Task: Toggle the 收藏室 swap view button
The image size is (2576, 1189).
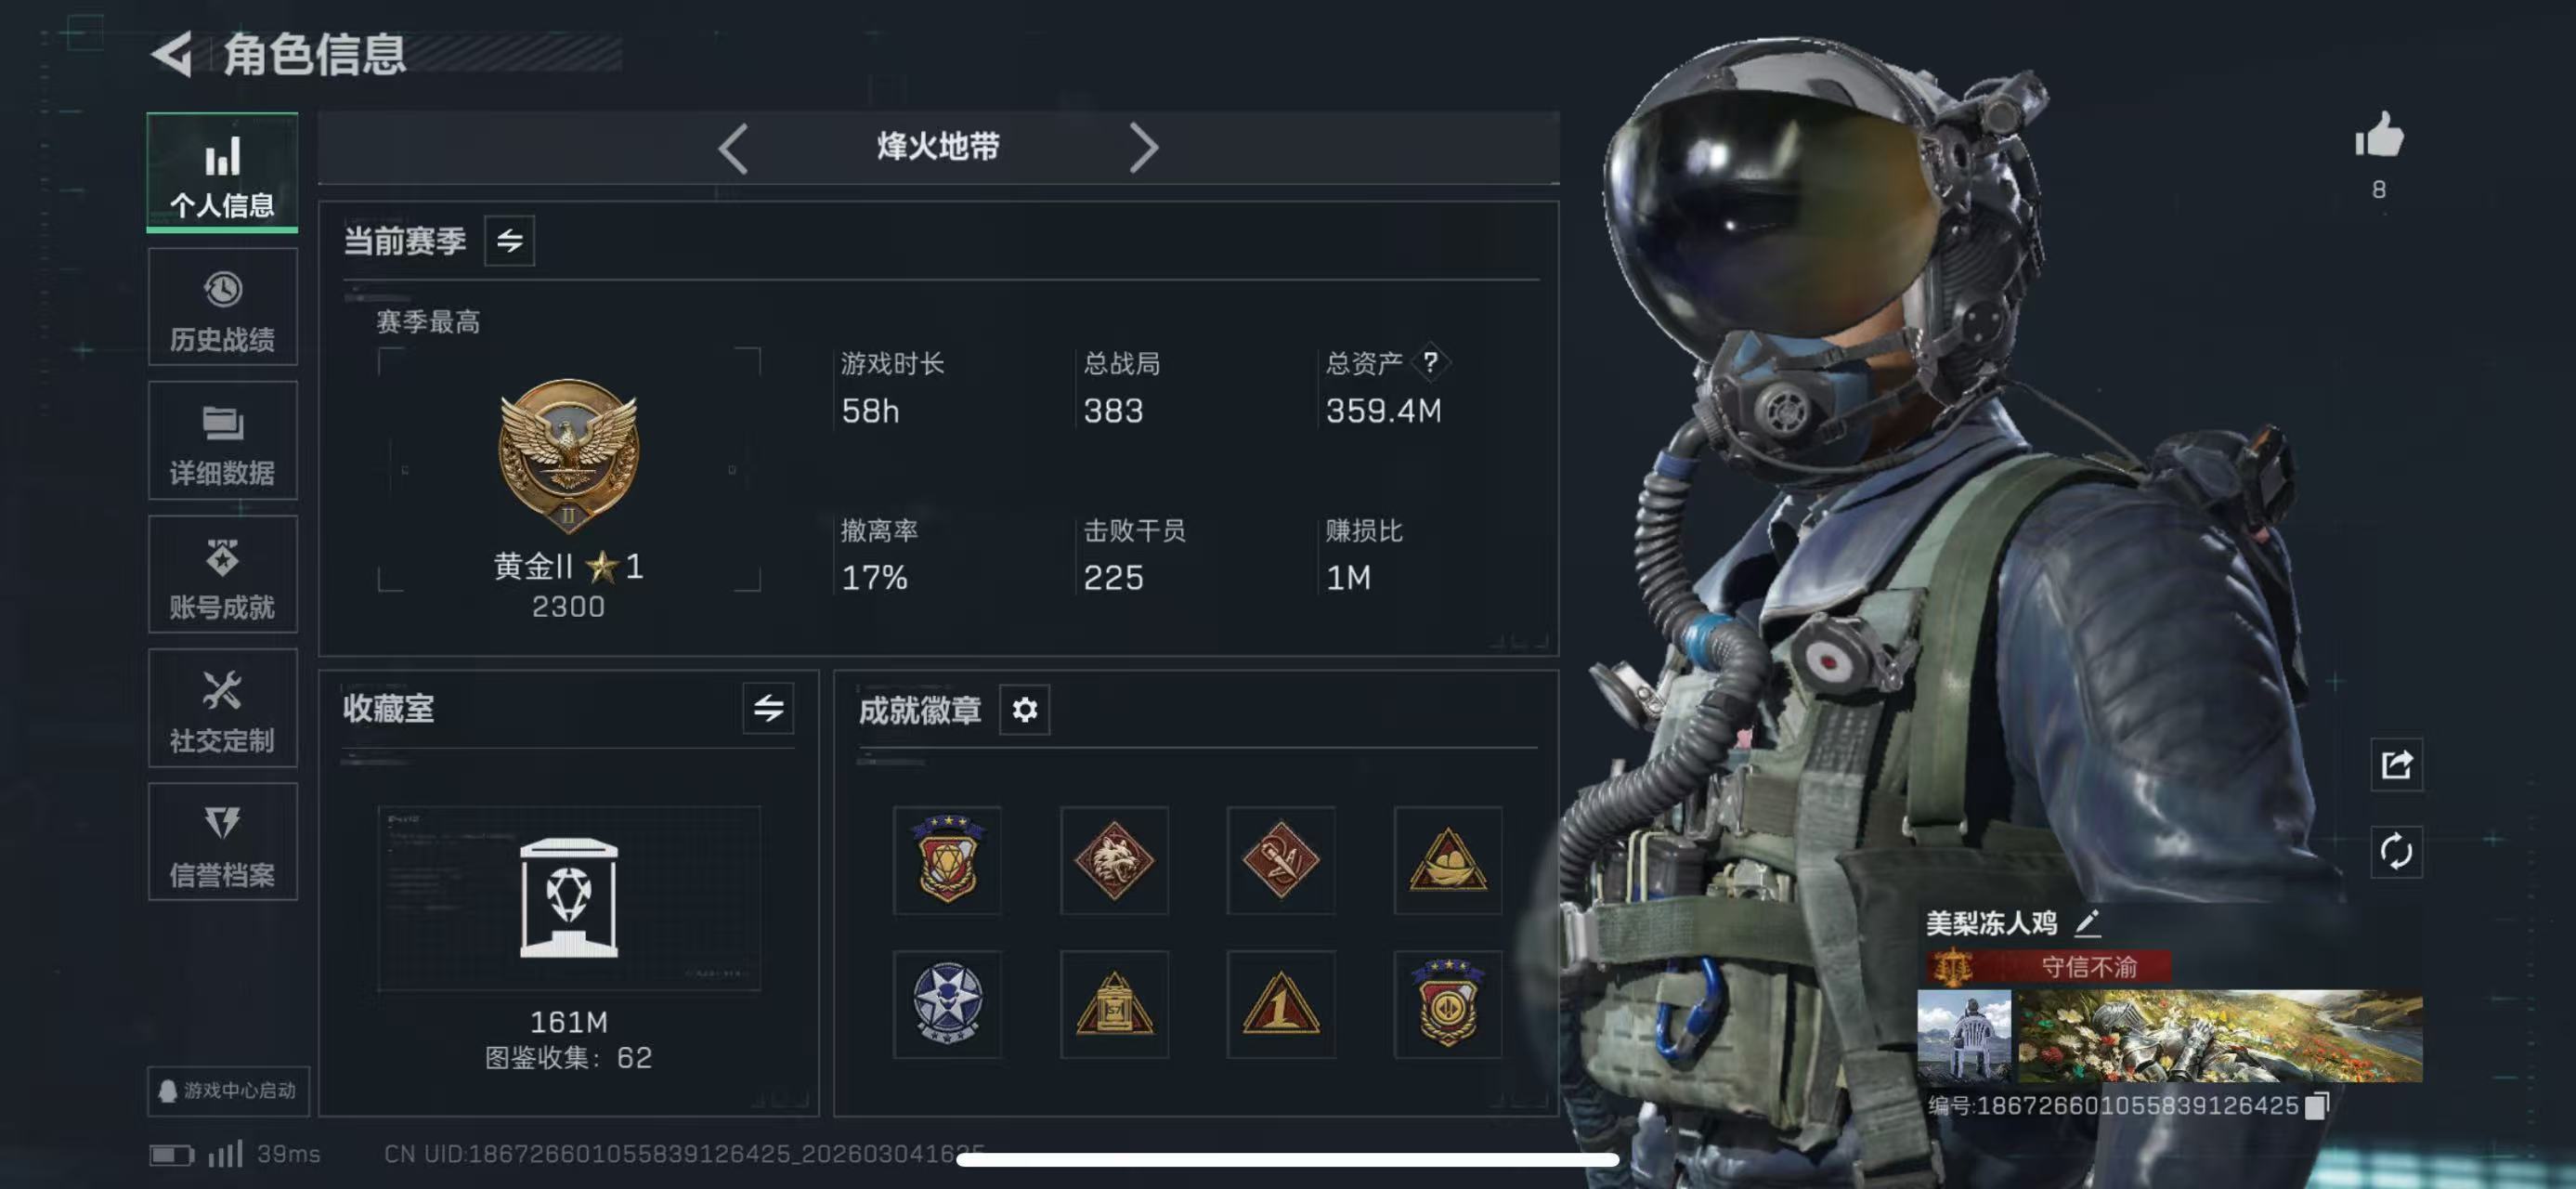Action: (x=768, y=708)
